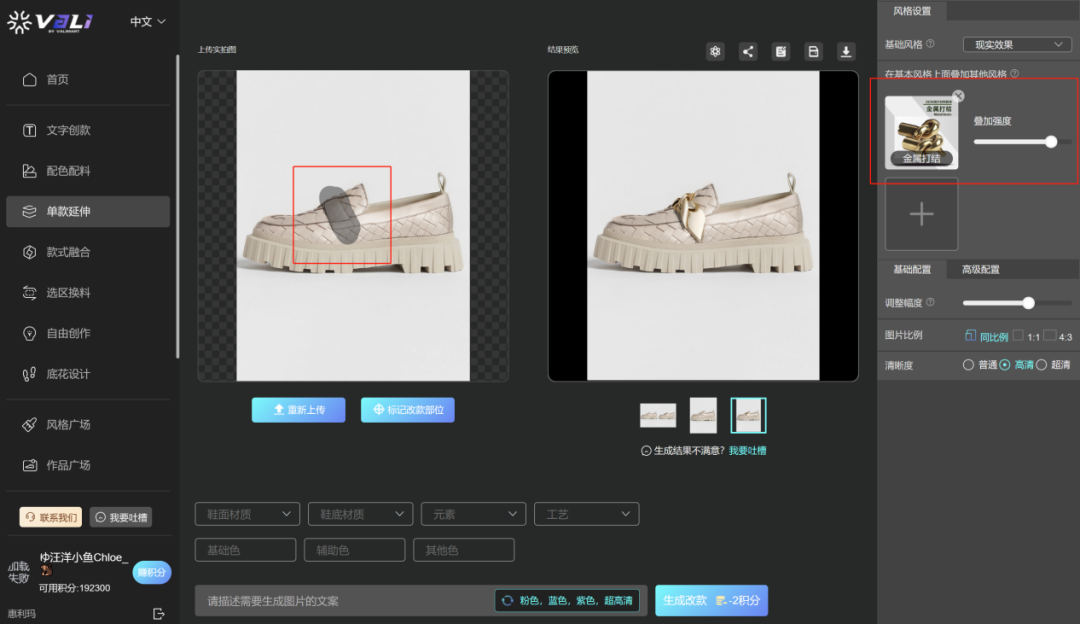Click the share icon above the result preview
Viewport: 1080px width, 624px height.
748,52
